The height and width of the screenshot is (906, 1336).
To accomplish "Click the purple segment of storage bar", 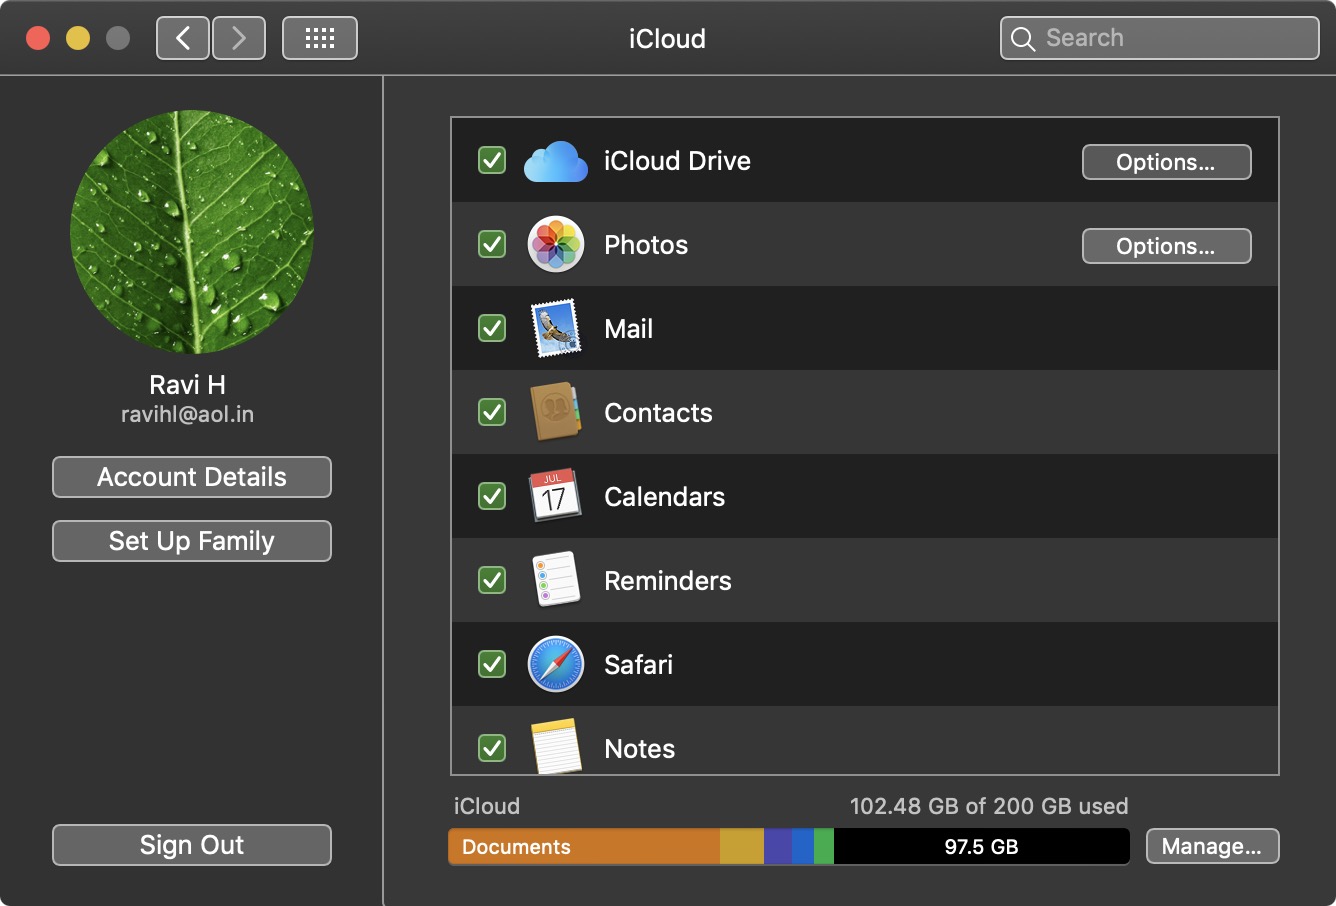I will 778,846.
